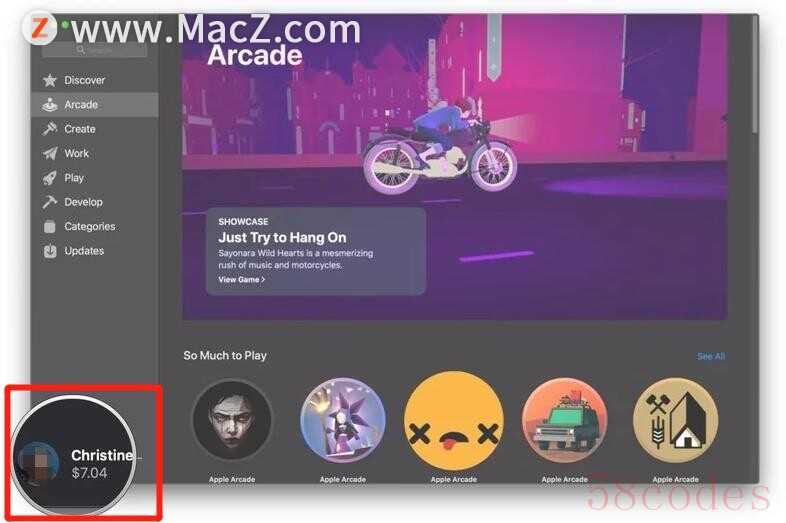This screenshot has width=786, height=523.
Task: Open Updates via download arrow icon
Action: coord(50,251)
